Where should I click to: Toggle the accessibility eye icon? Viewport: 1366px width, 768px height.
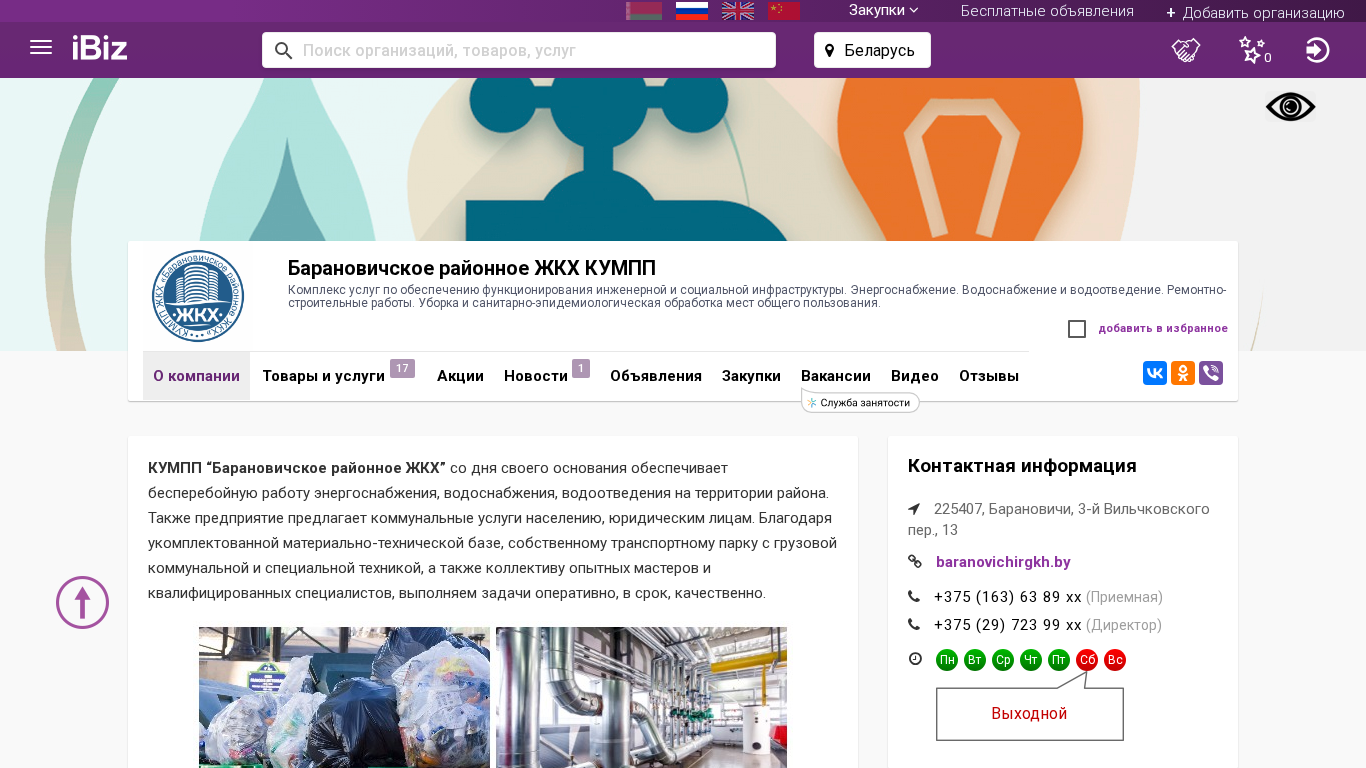point(1291,107)
